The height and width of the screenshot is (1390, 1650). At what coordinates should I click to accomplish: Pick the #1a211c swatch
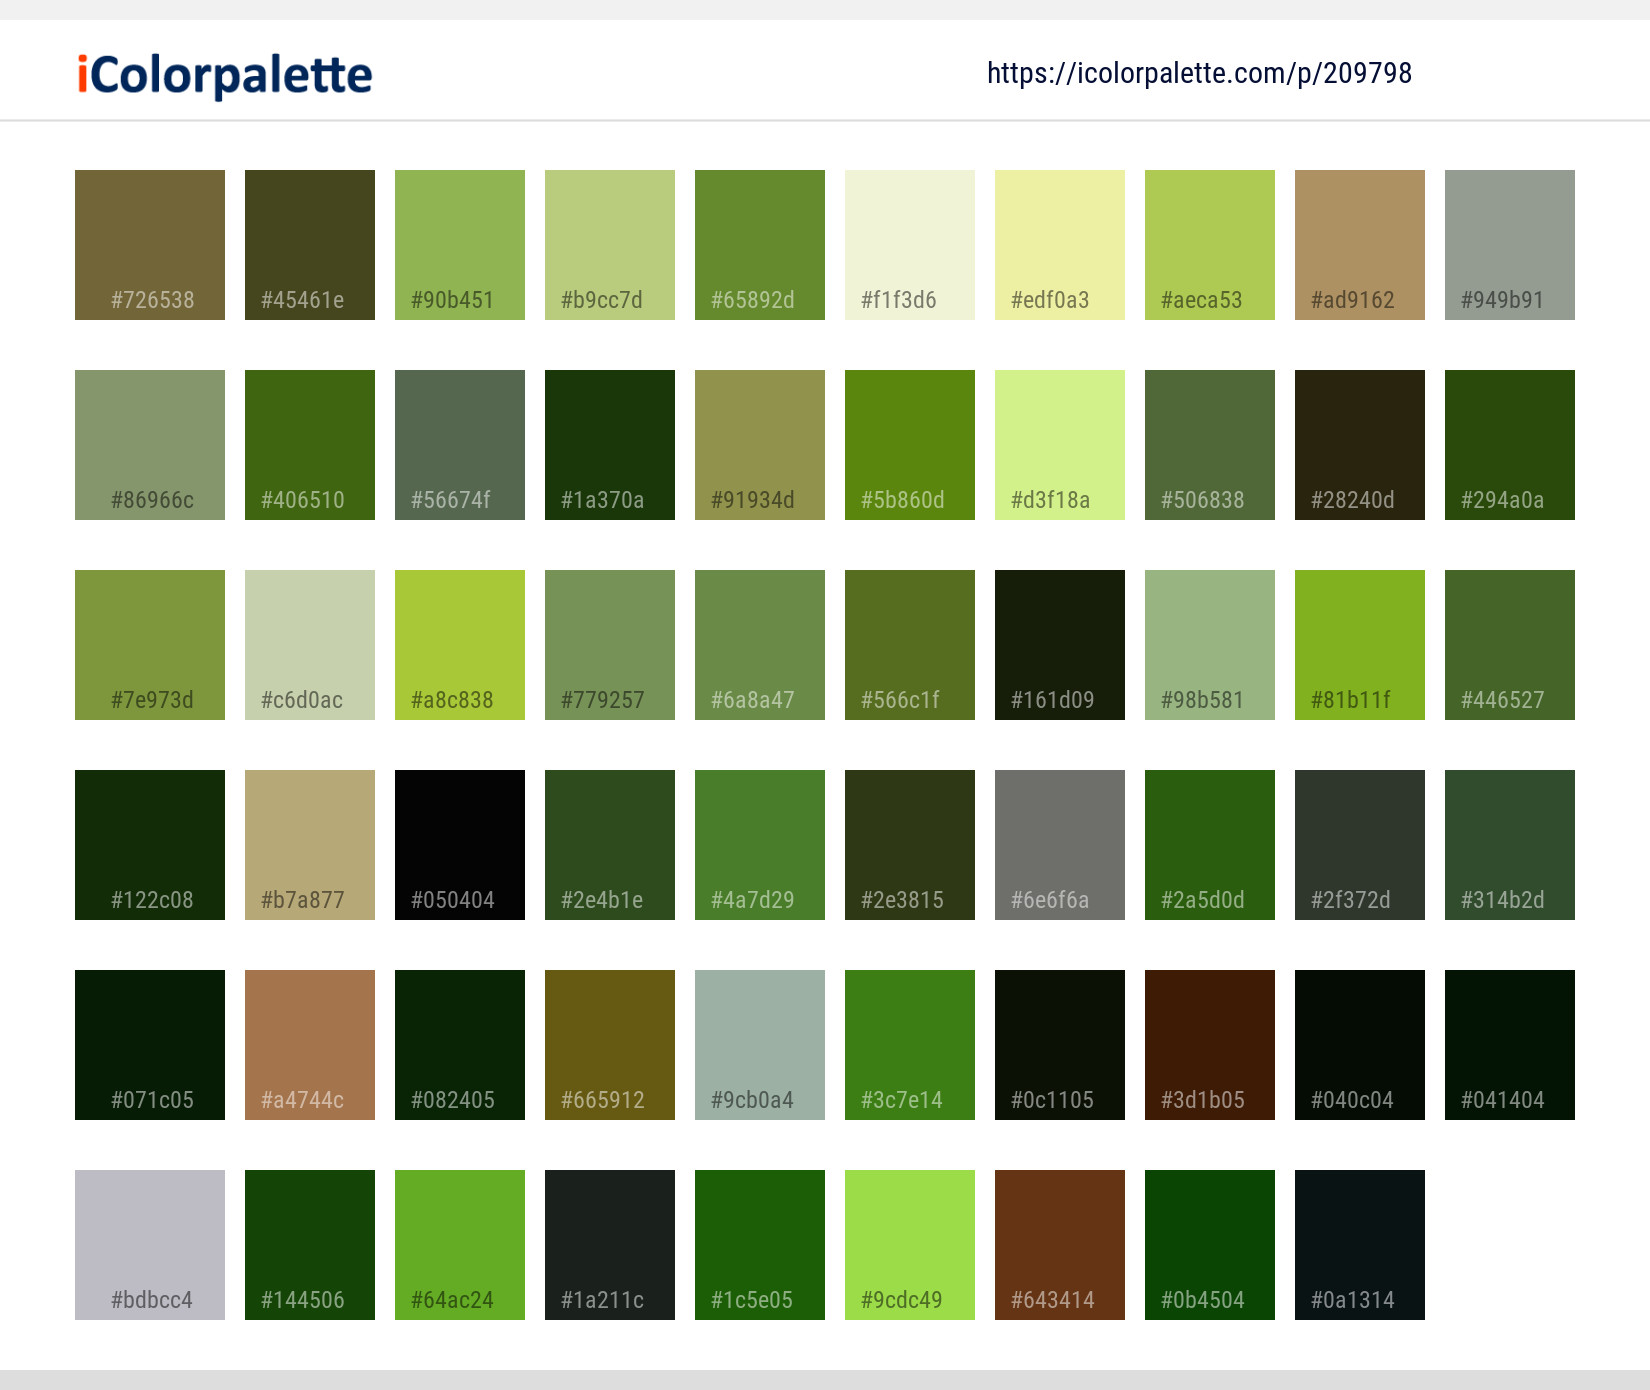(610, 1245)
